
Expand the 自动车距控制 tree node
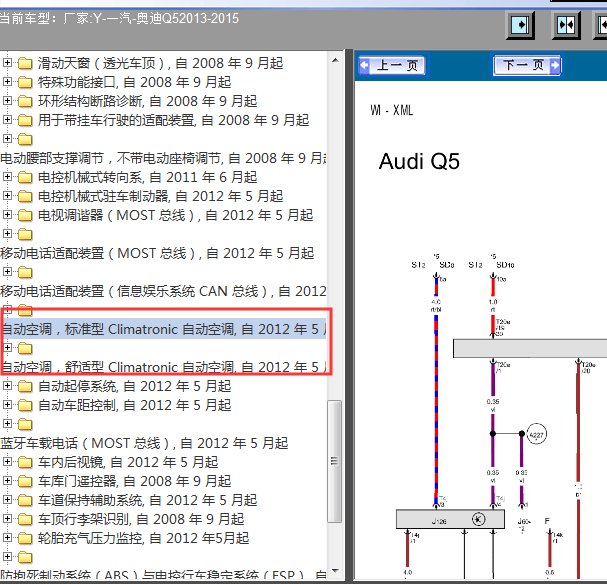point(7,404)
